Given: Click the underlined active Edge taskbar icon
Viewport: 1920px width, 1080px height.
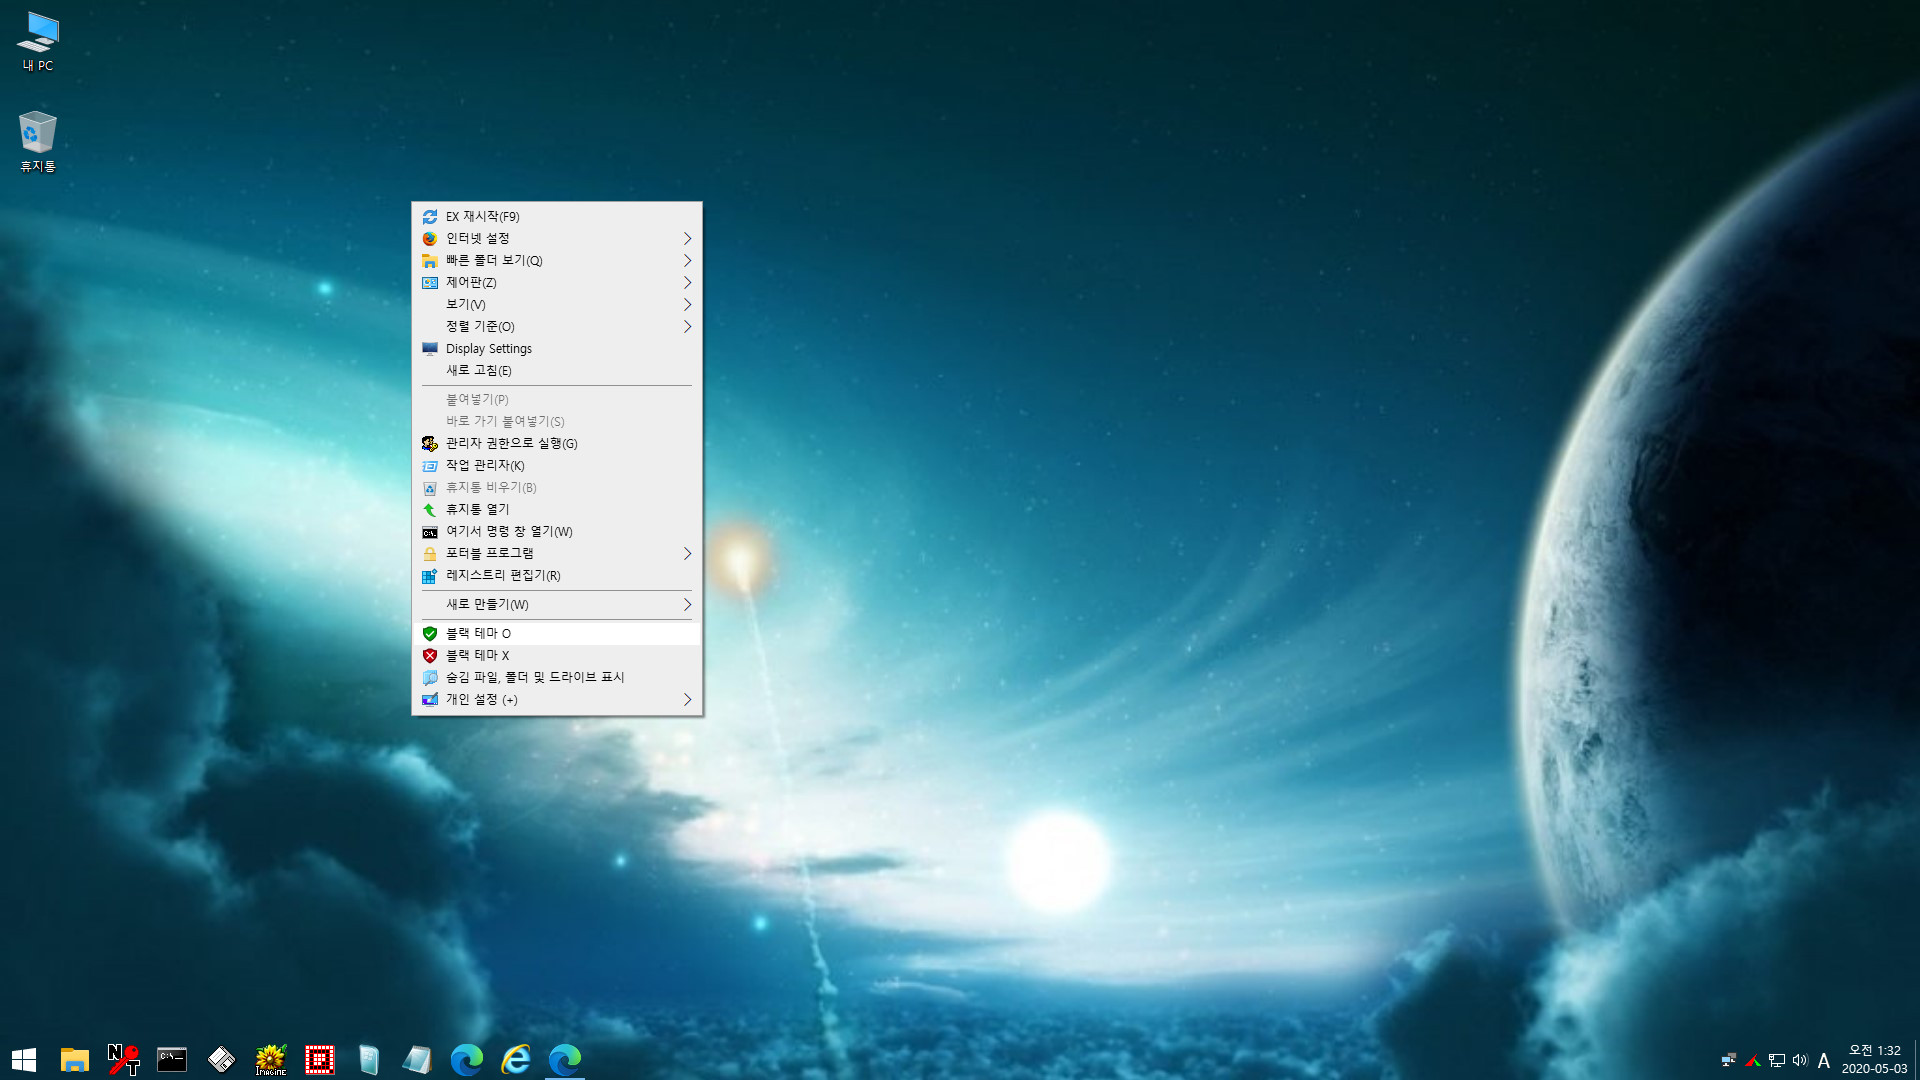Looking at the screenshot, I should point(564,1059).
